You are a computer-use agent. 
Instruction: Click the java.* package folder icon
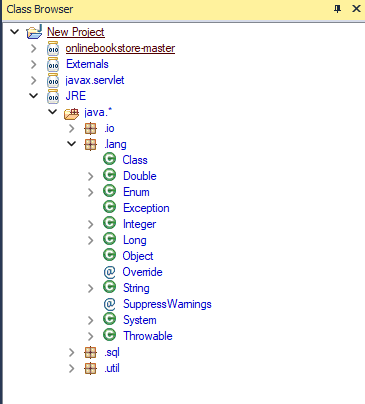(x=71, y=113)
